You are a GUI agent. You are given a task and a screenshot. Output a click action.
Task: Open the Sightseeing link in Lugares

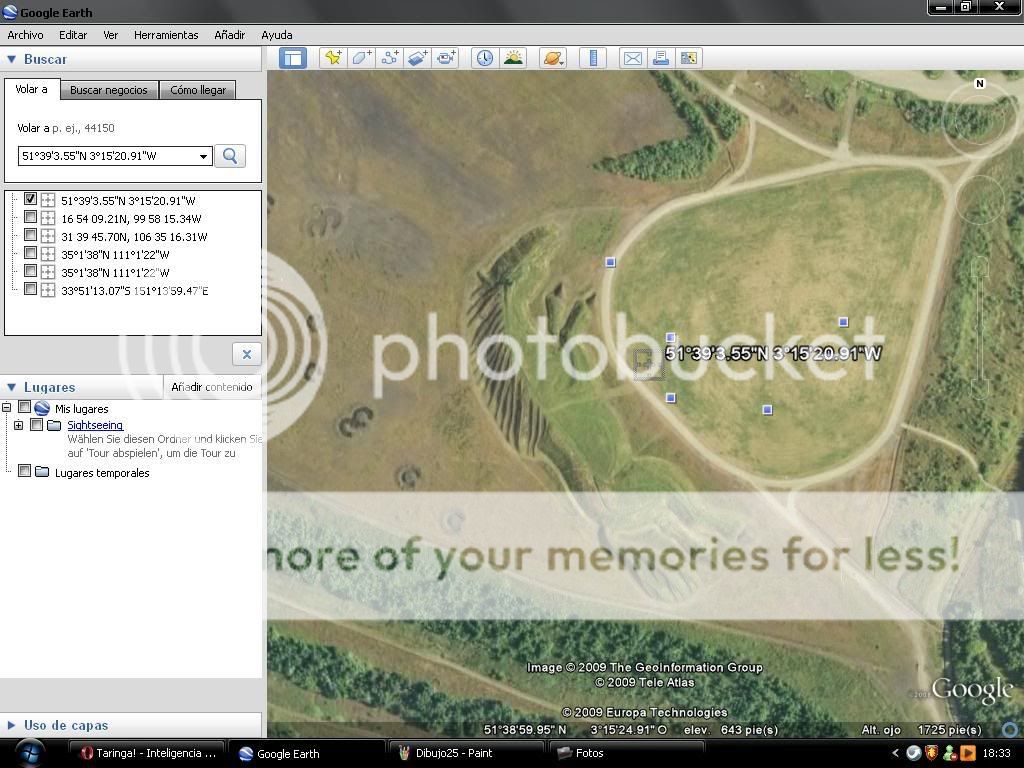click(x=95, y=425)
